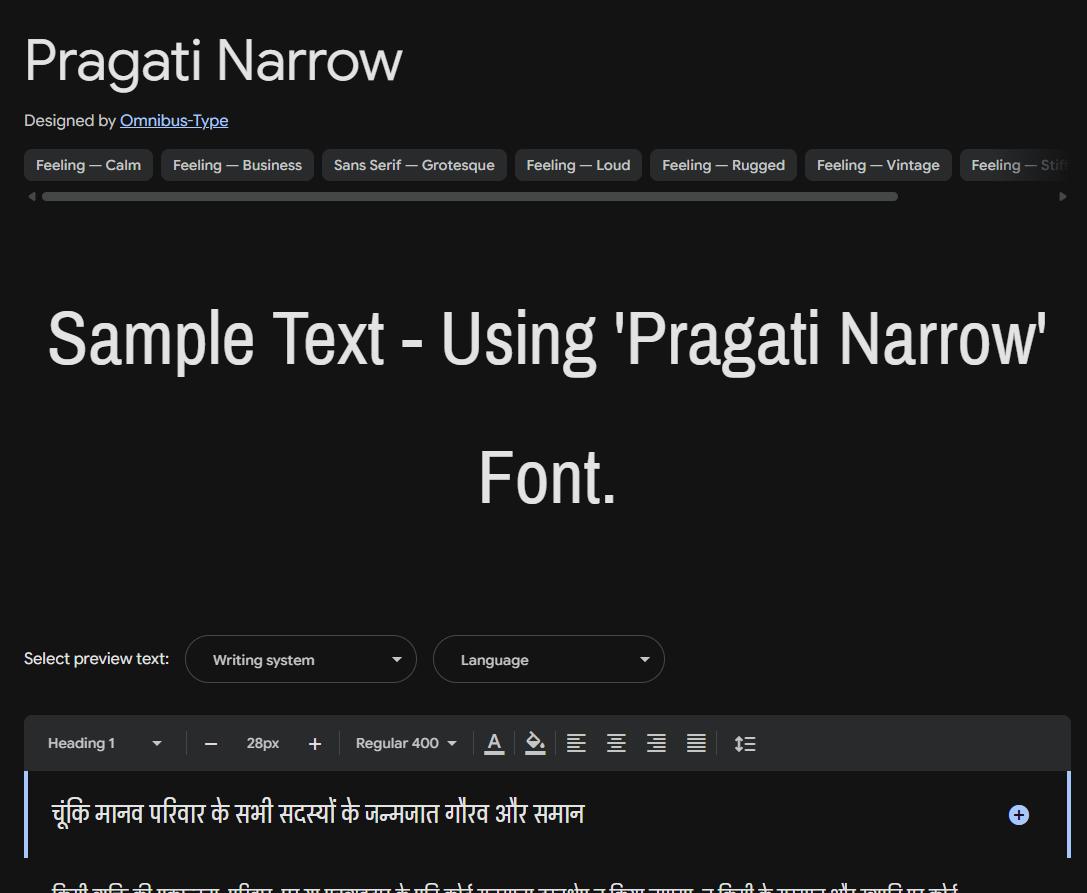1087x893 pixels.
Task: Click the horizontal tag scrollbar thumb
Action: point(470,197)
